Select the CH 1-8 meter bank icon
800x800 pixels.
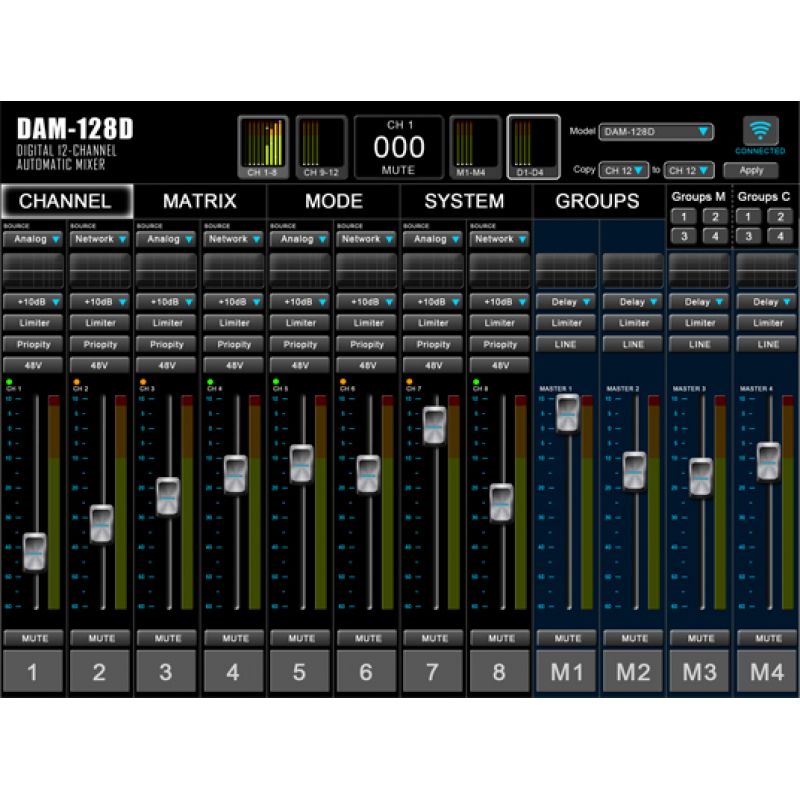[263, 147]
